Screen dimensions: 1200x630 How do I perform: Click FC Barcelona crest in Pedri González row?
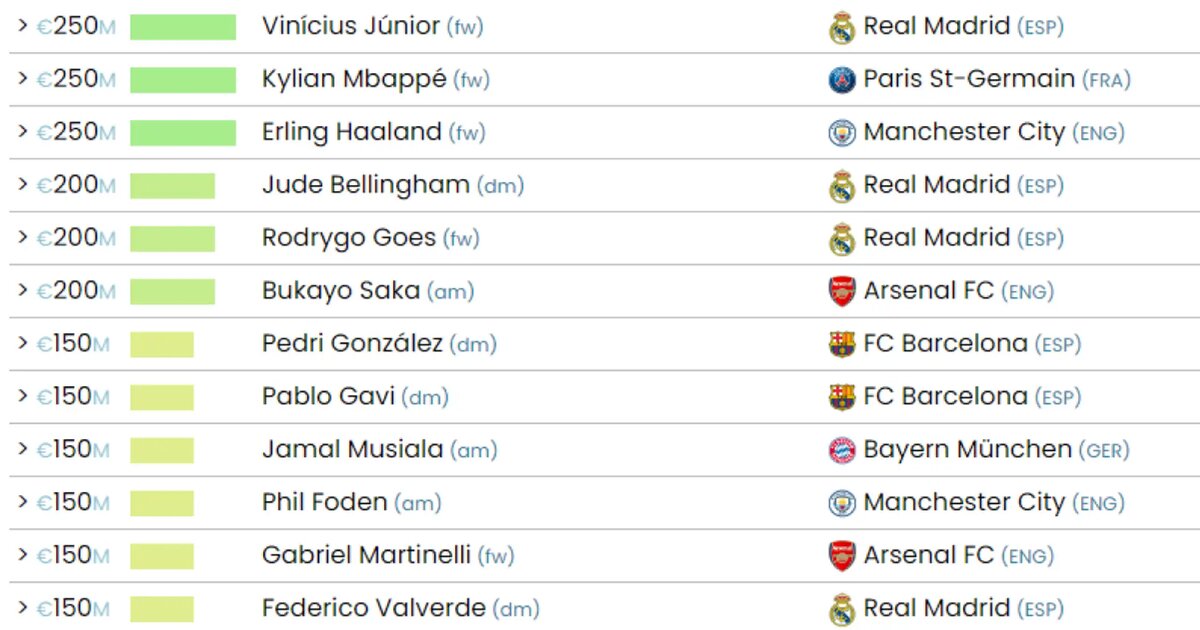(842, 344)
